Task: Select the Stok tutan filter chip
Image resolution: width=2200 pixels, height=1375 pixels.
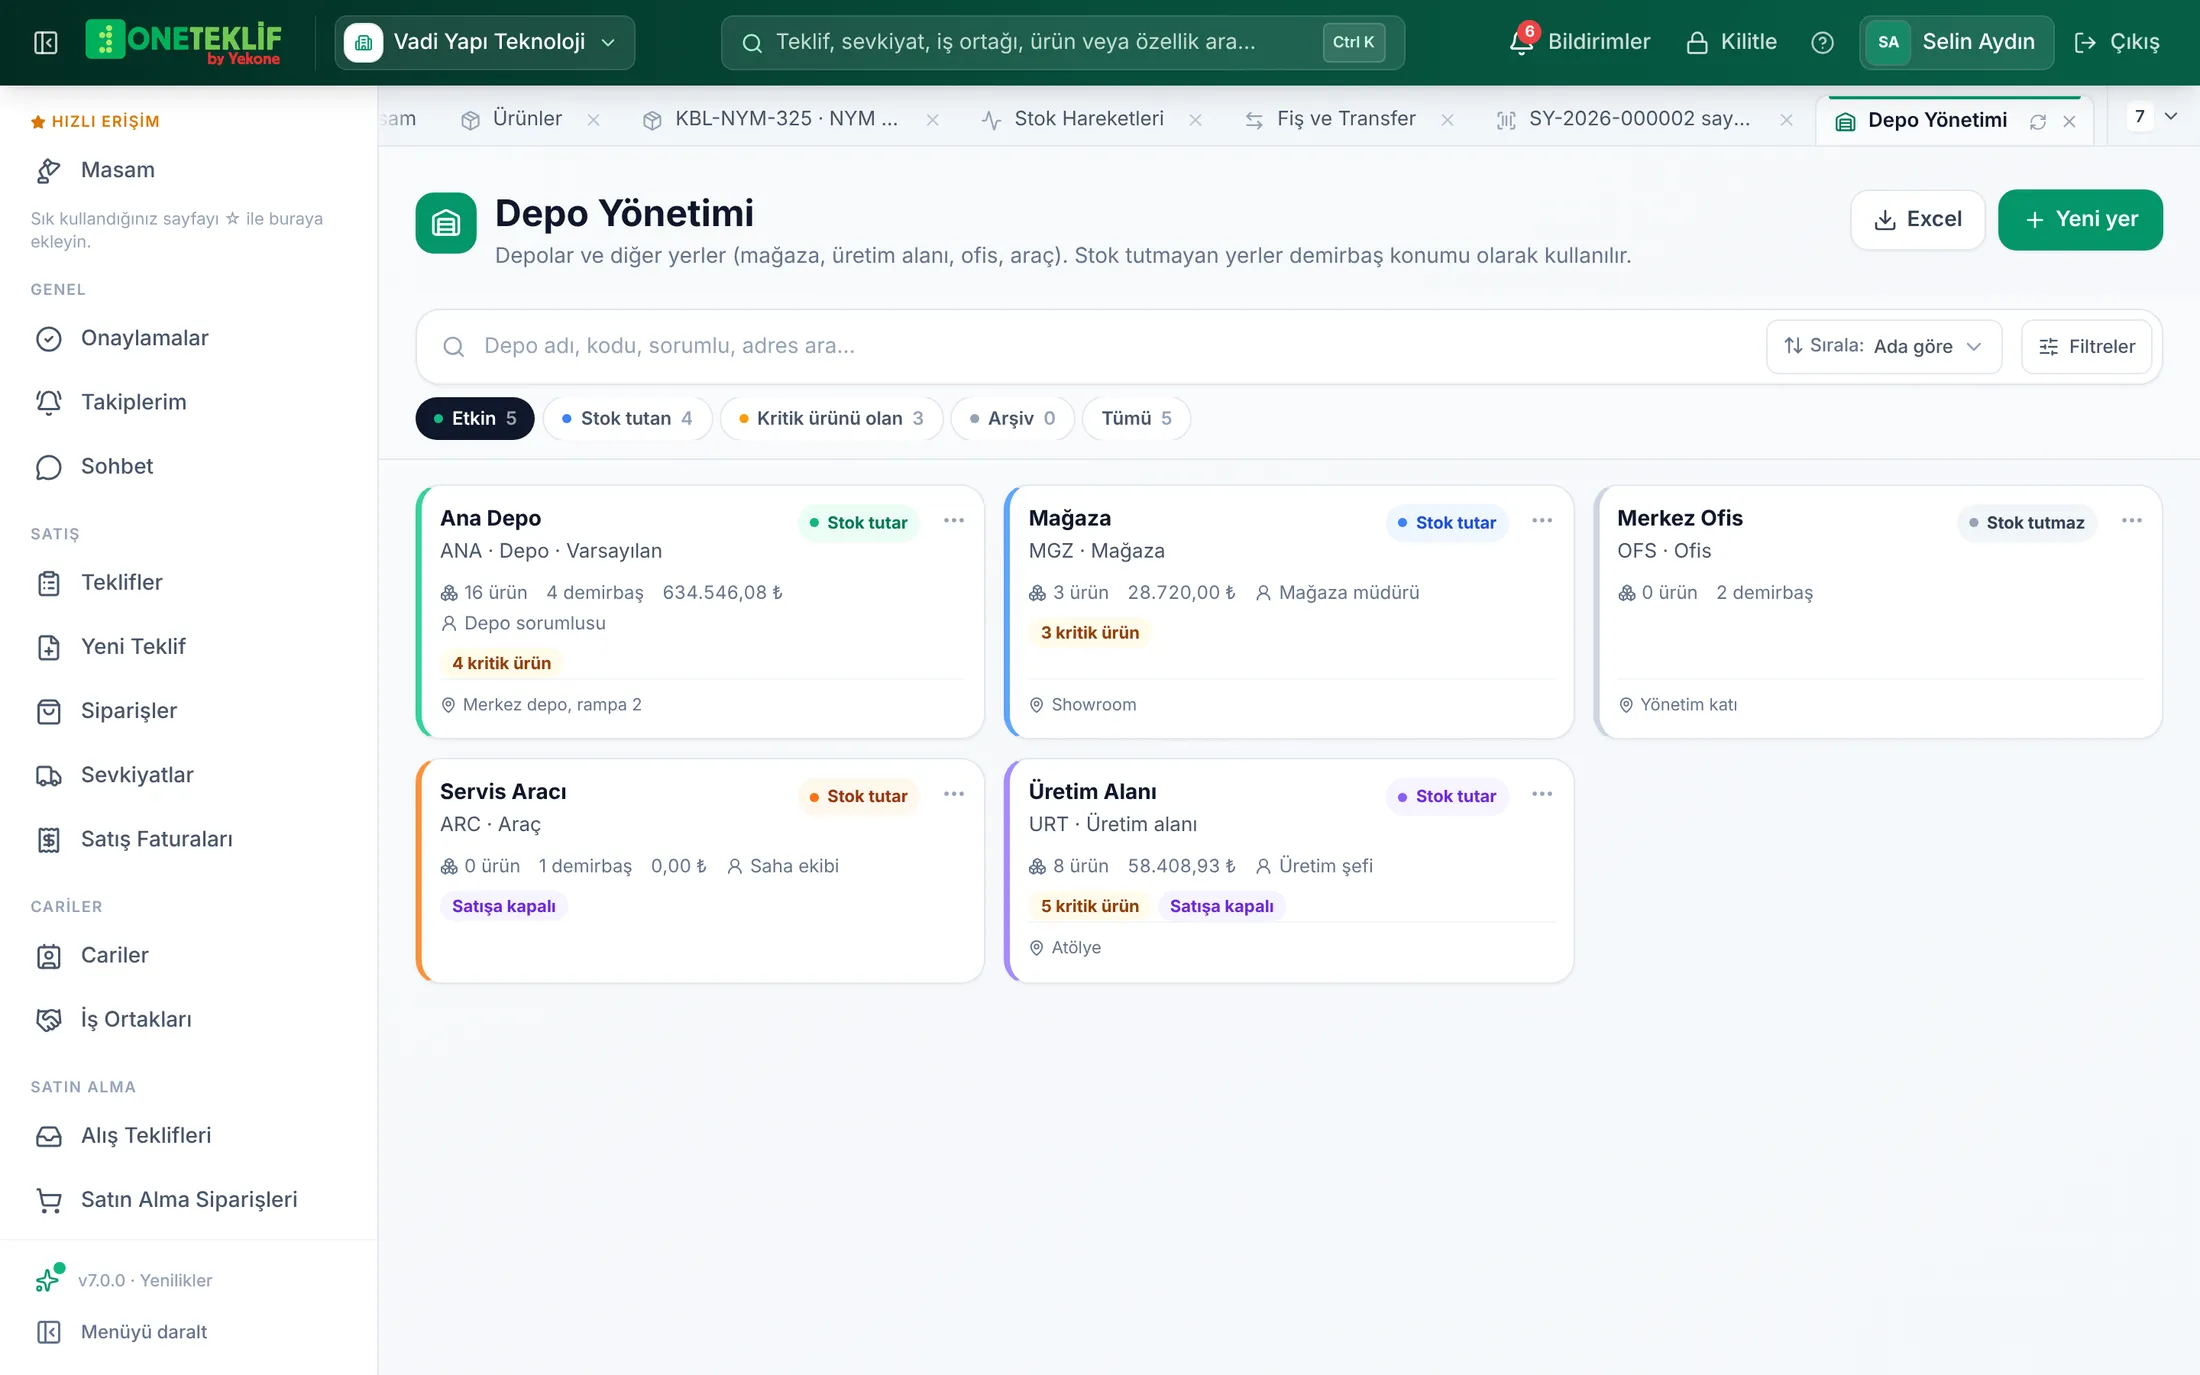Action: coord(627,418)
